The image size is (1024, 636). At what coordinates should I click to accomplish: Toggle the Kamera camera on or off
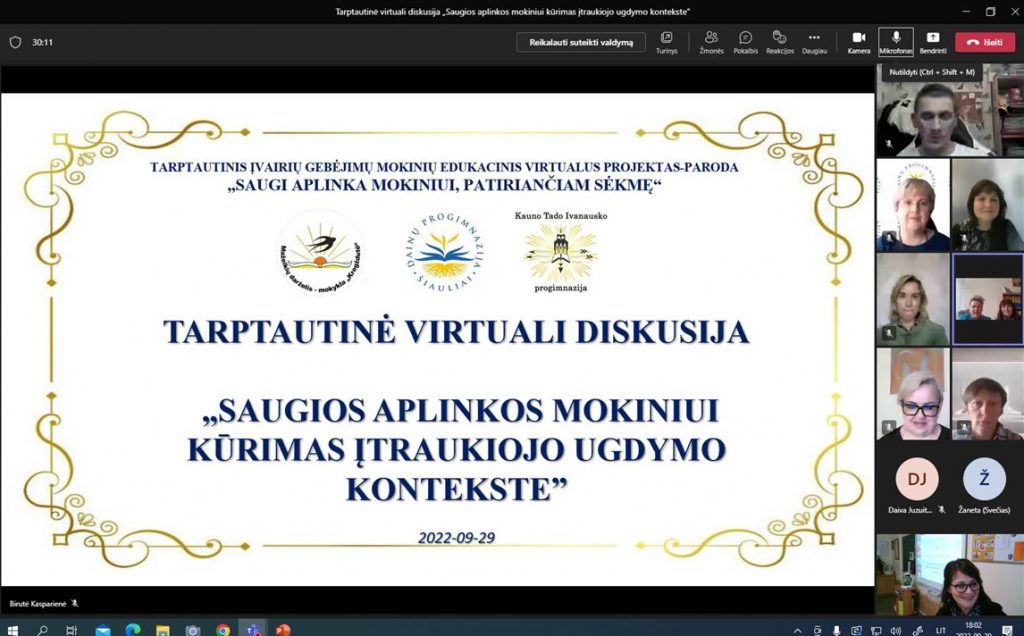coord(859,42)
